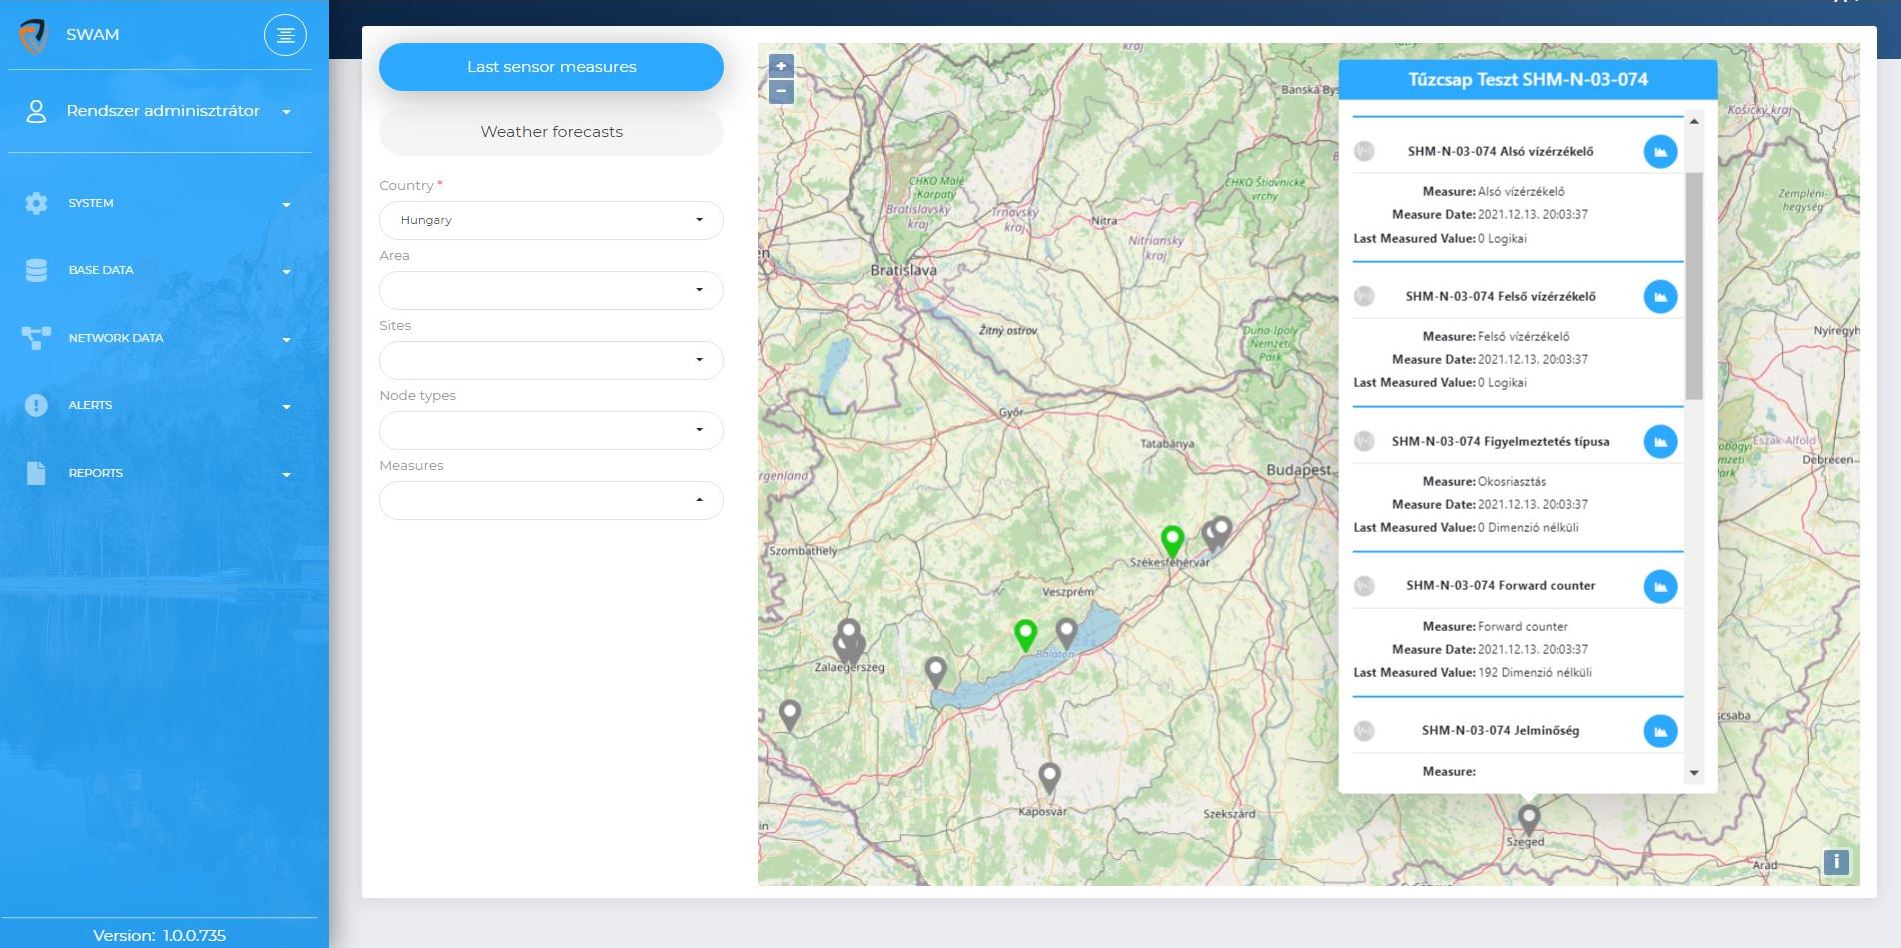1901x948 pixels.
Task: Expand the Rendszer adminisztrátor user menu
Action: (163, 111)
